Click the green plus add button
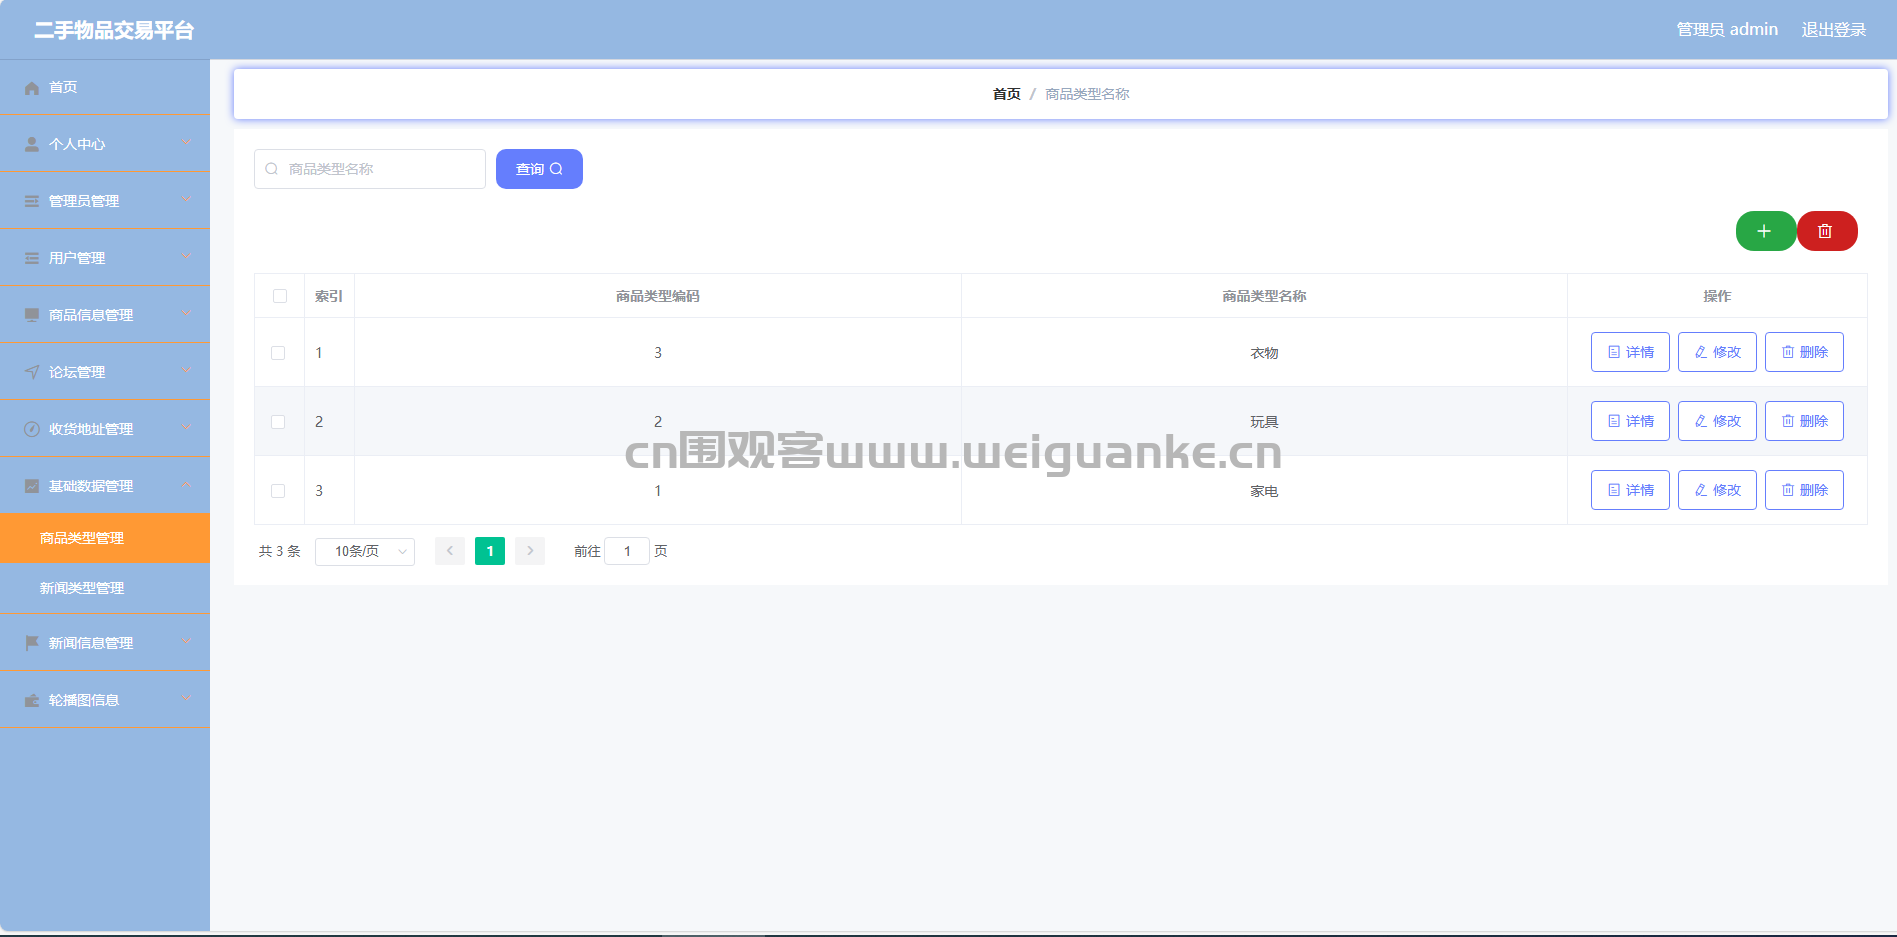Viewport: 1897px width, 937px height. [x=1765, y=231]
